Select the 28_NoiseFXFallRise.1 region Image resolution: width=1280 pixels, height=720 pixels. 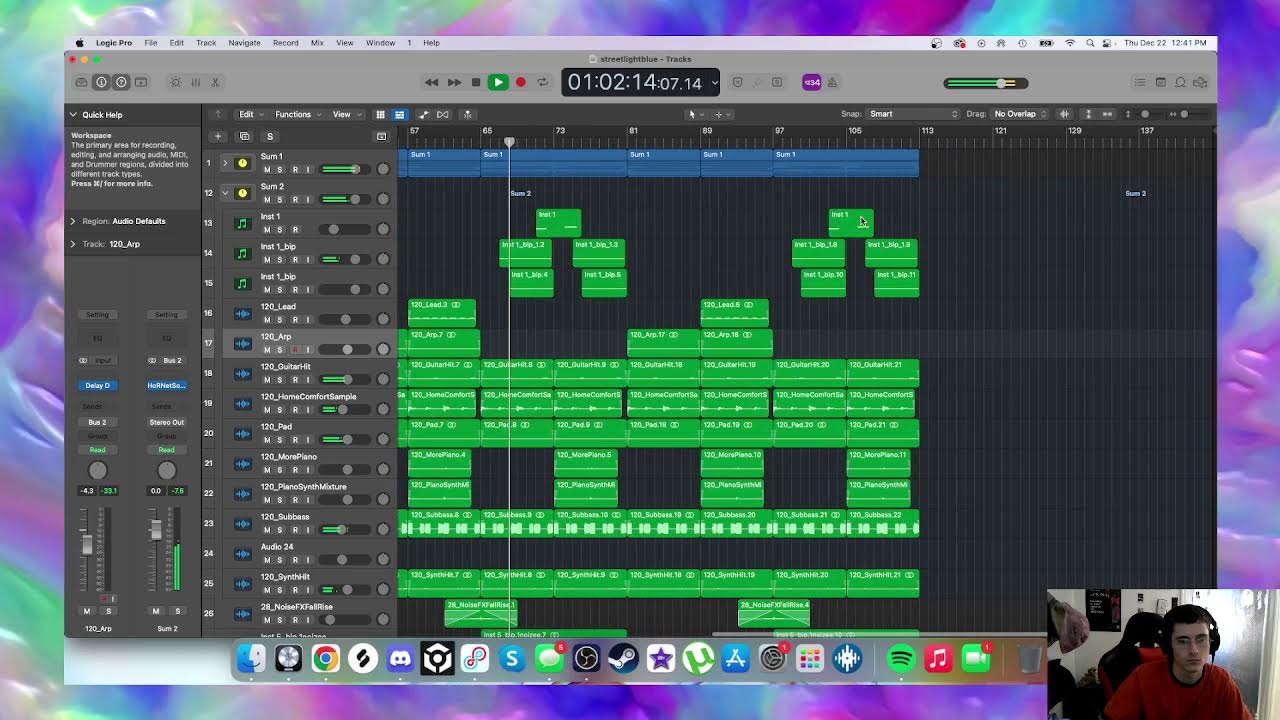(481, 613)
